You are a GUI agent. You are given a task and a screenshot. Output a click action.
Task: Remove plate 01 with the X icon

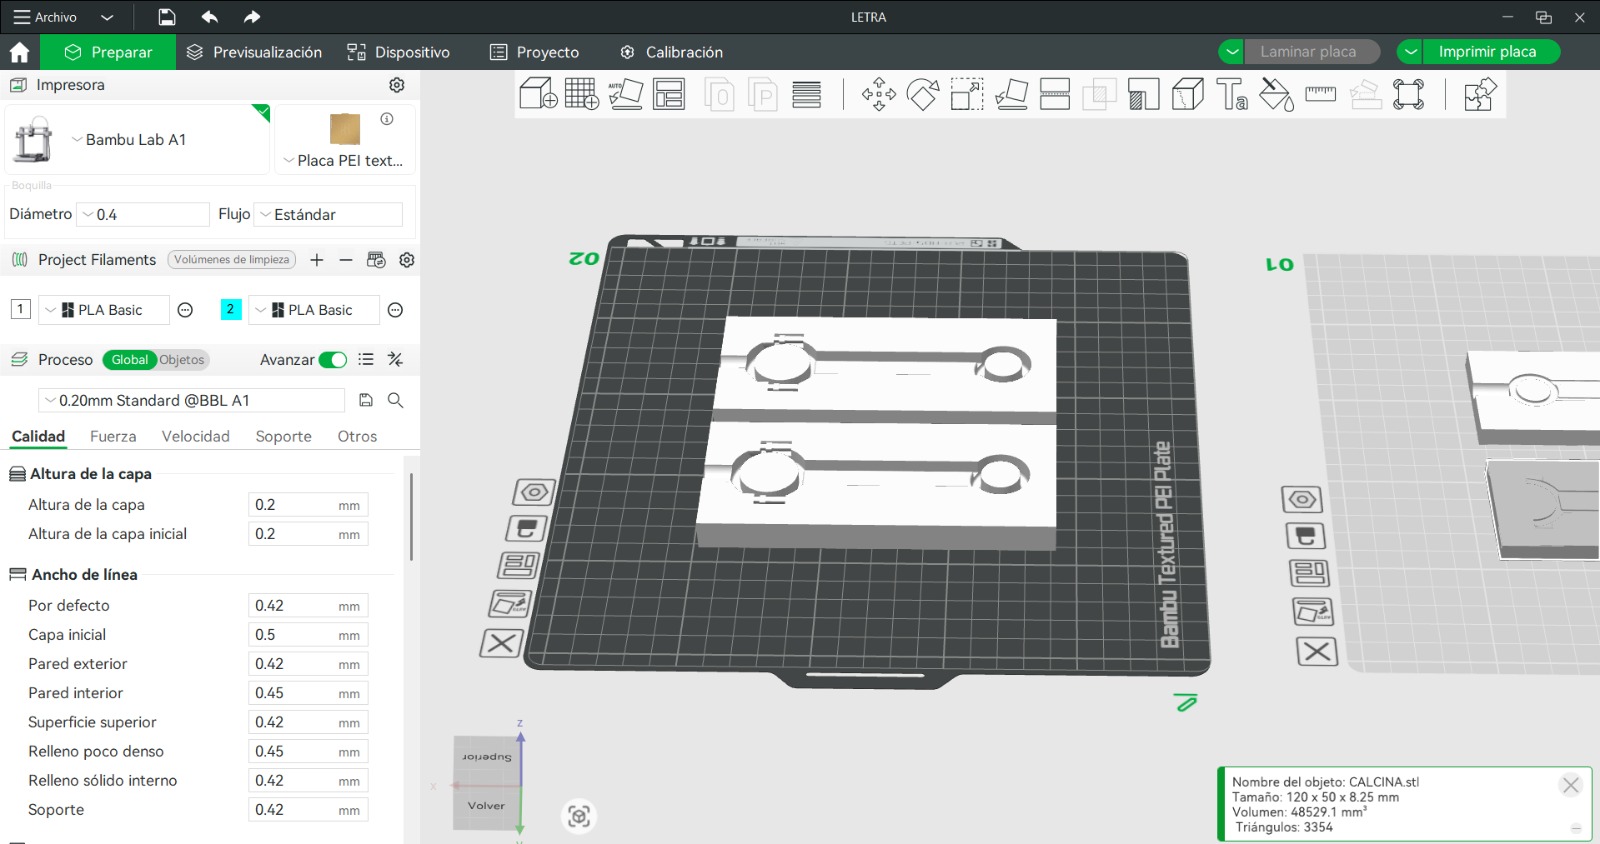tap(1317, 652)
